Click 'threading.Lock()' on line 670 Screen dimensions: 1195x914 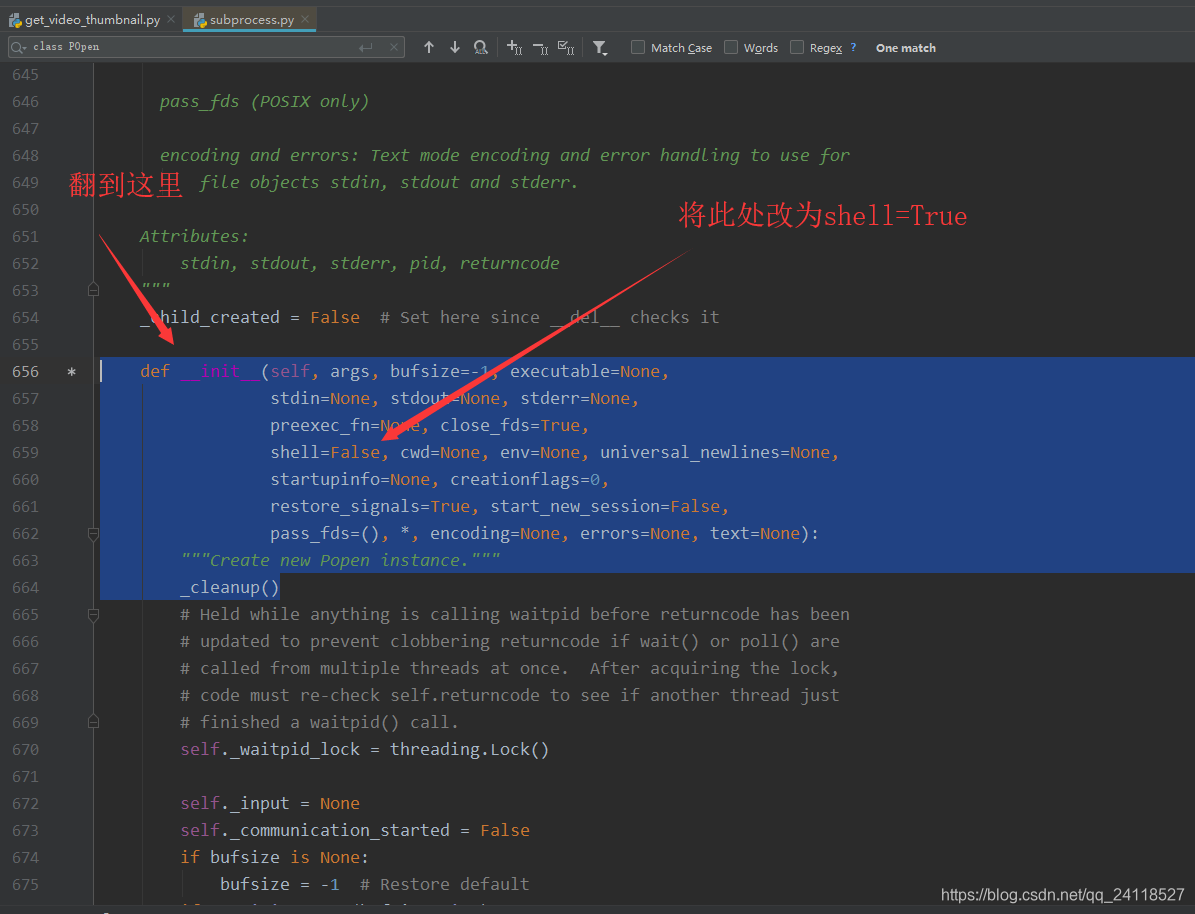(469, 749)
